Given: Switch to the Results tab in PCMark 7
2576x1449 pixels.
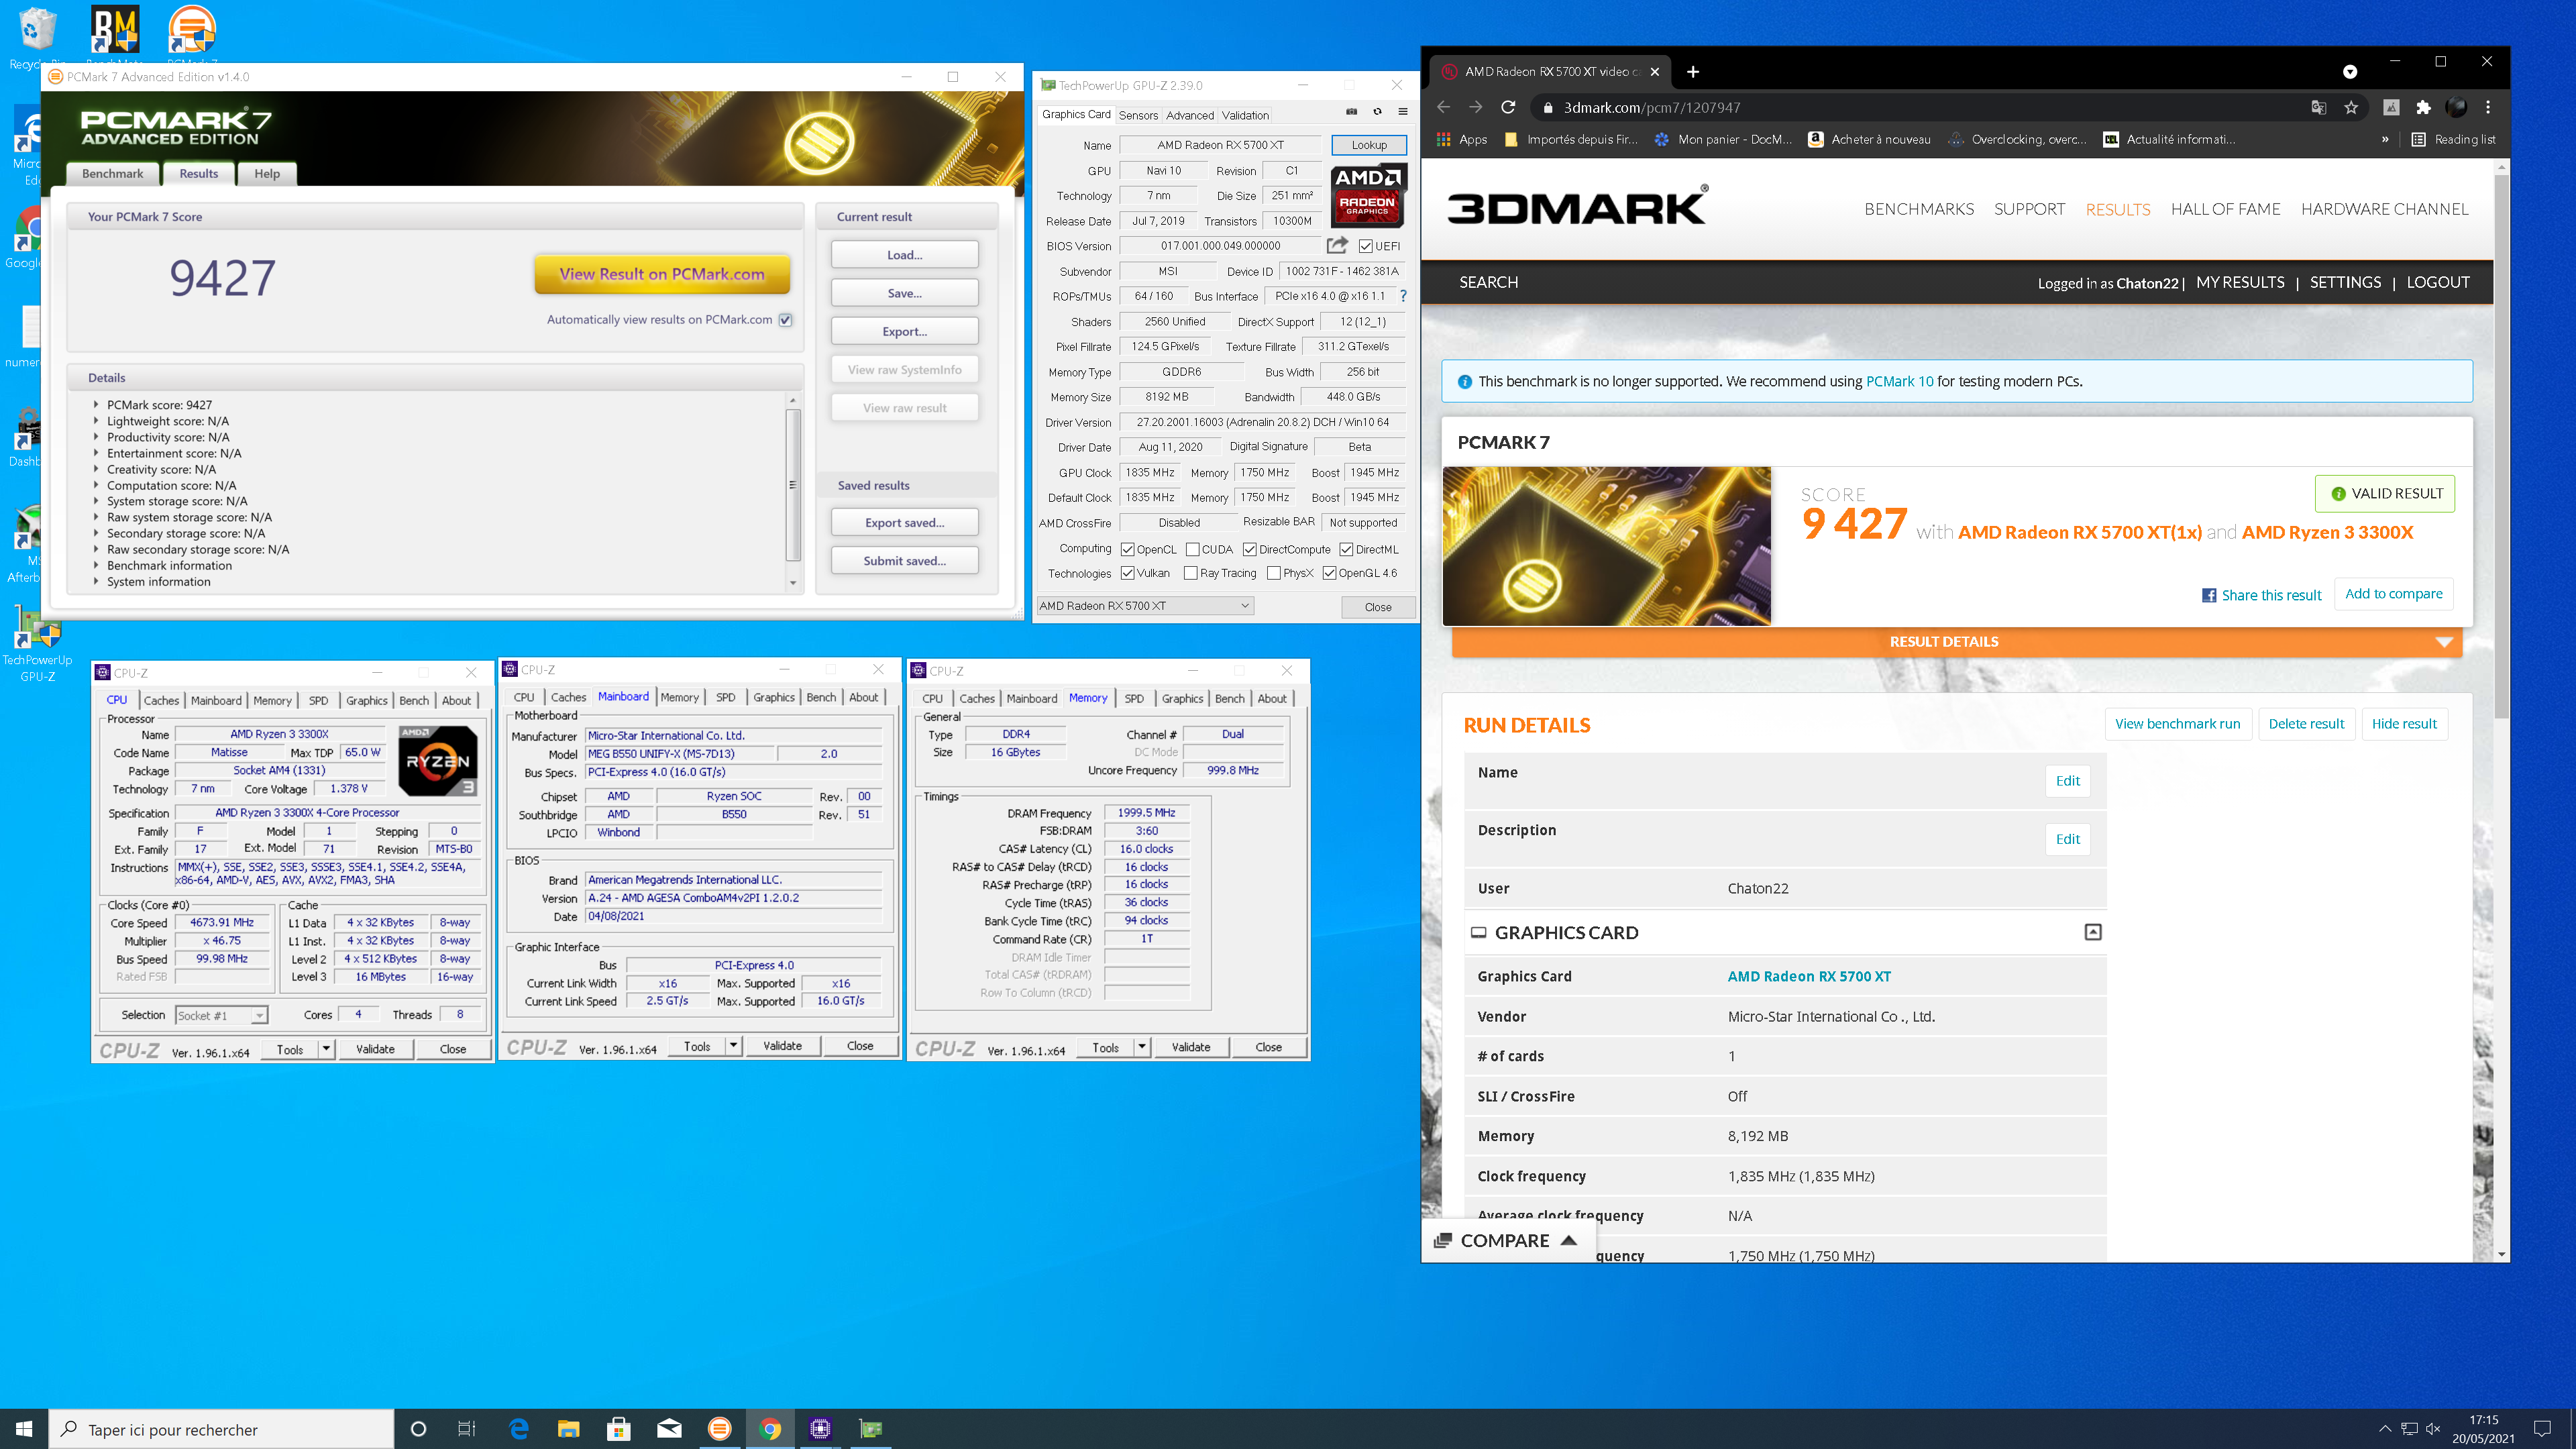Looking at the screenshot, I should click(x=198, y=174).
